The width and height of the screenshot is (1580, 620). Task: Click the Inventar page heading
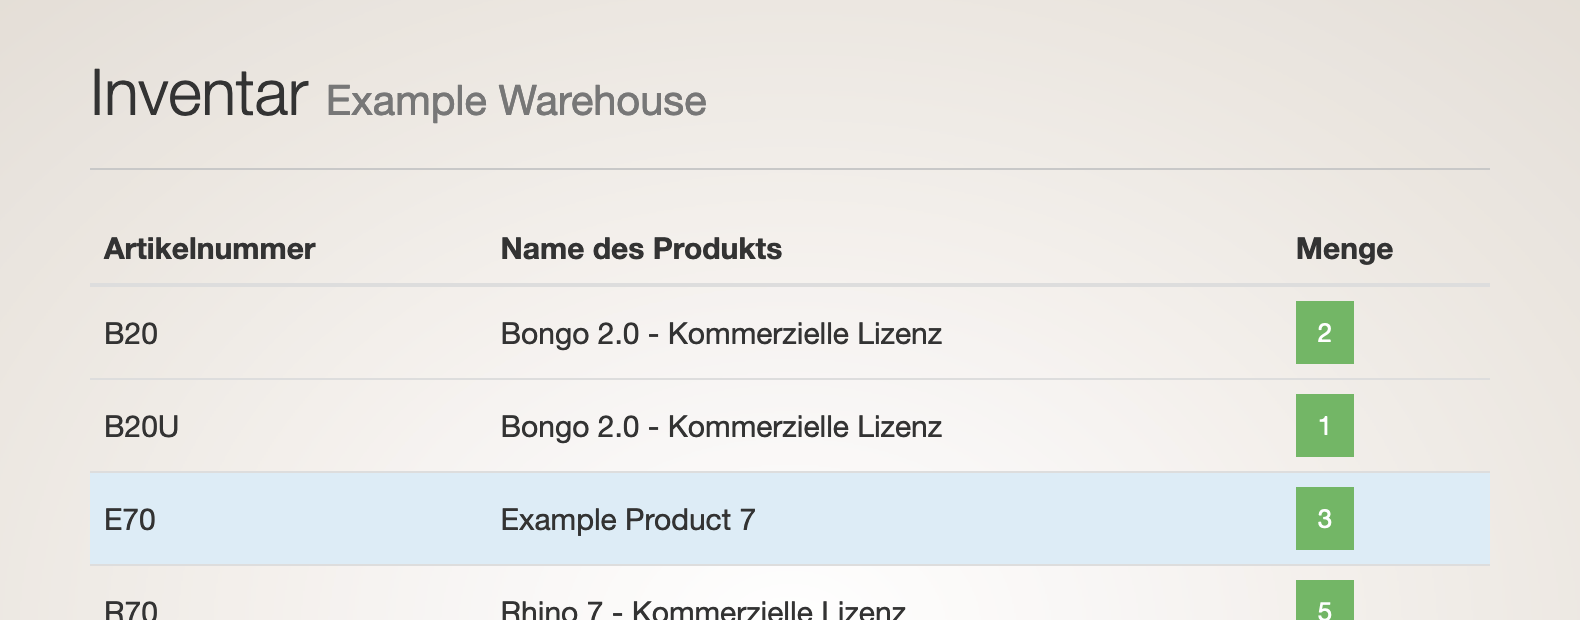[x=199, y=93]
